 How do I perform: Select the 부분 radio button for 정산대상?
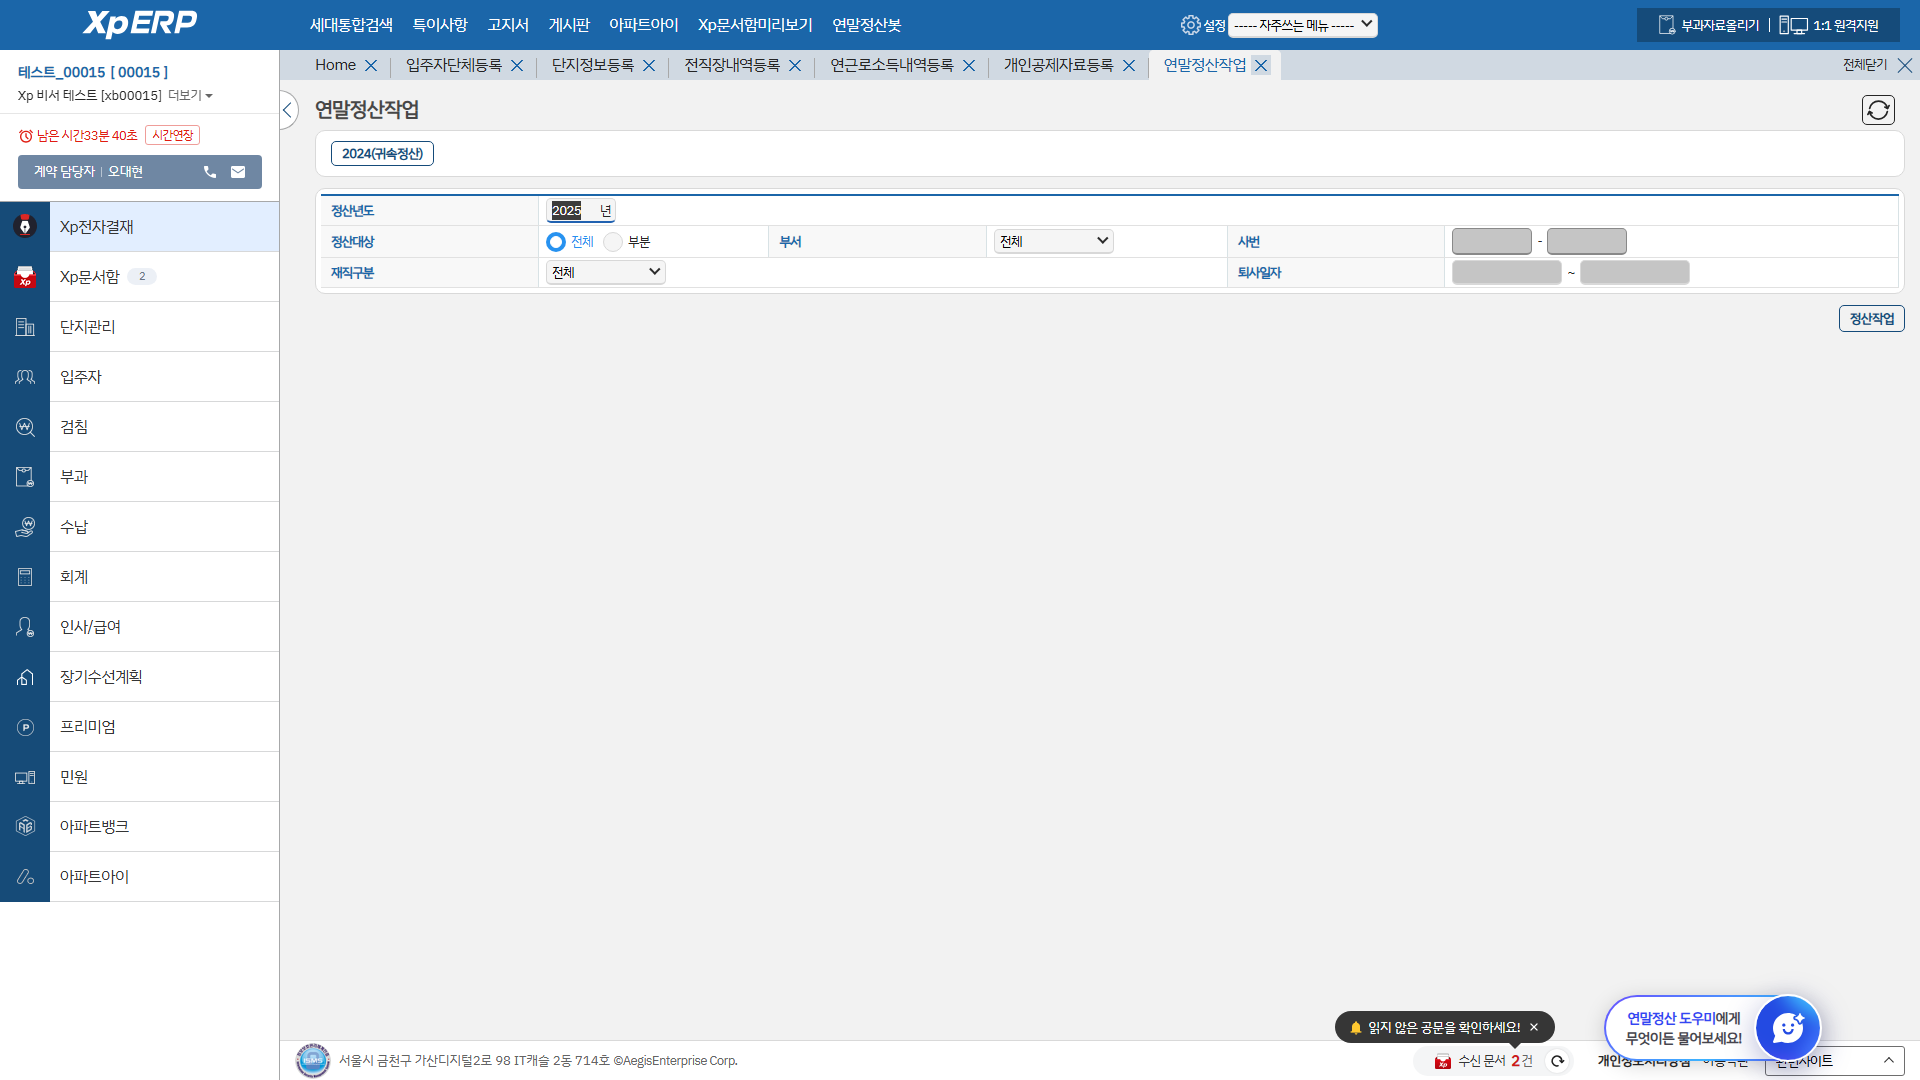613,242
